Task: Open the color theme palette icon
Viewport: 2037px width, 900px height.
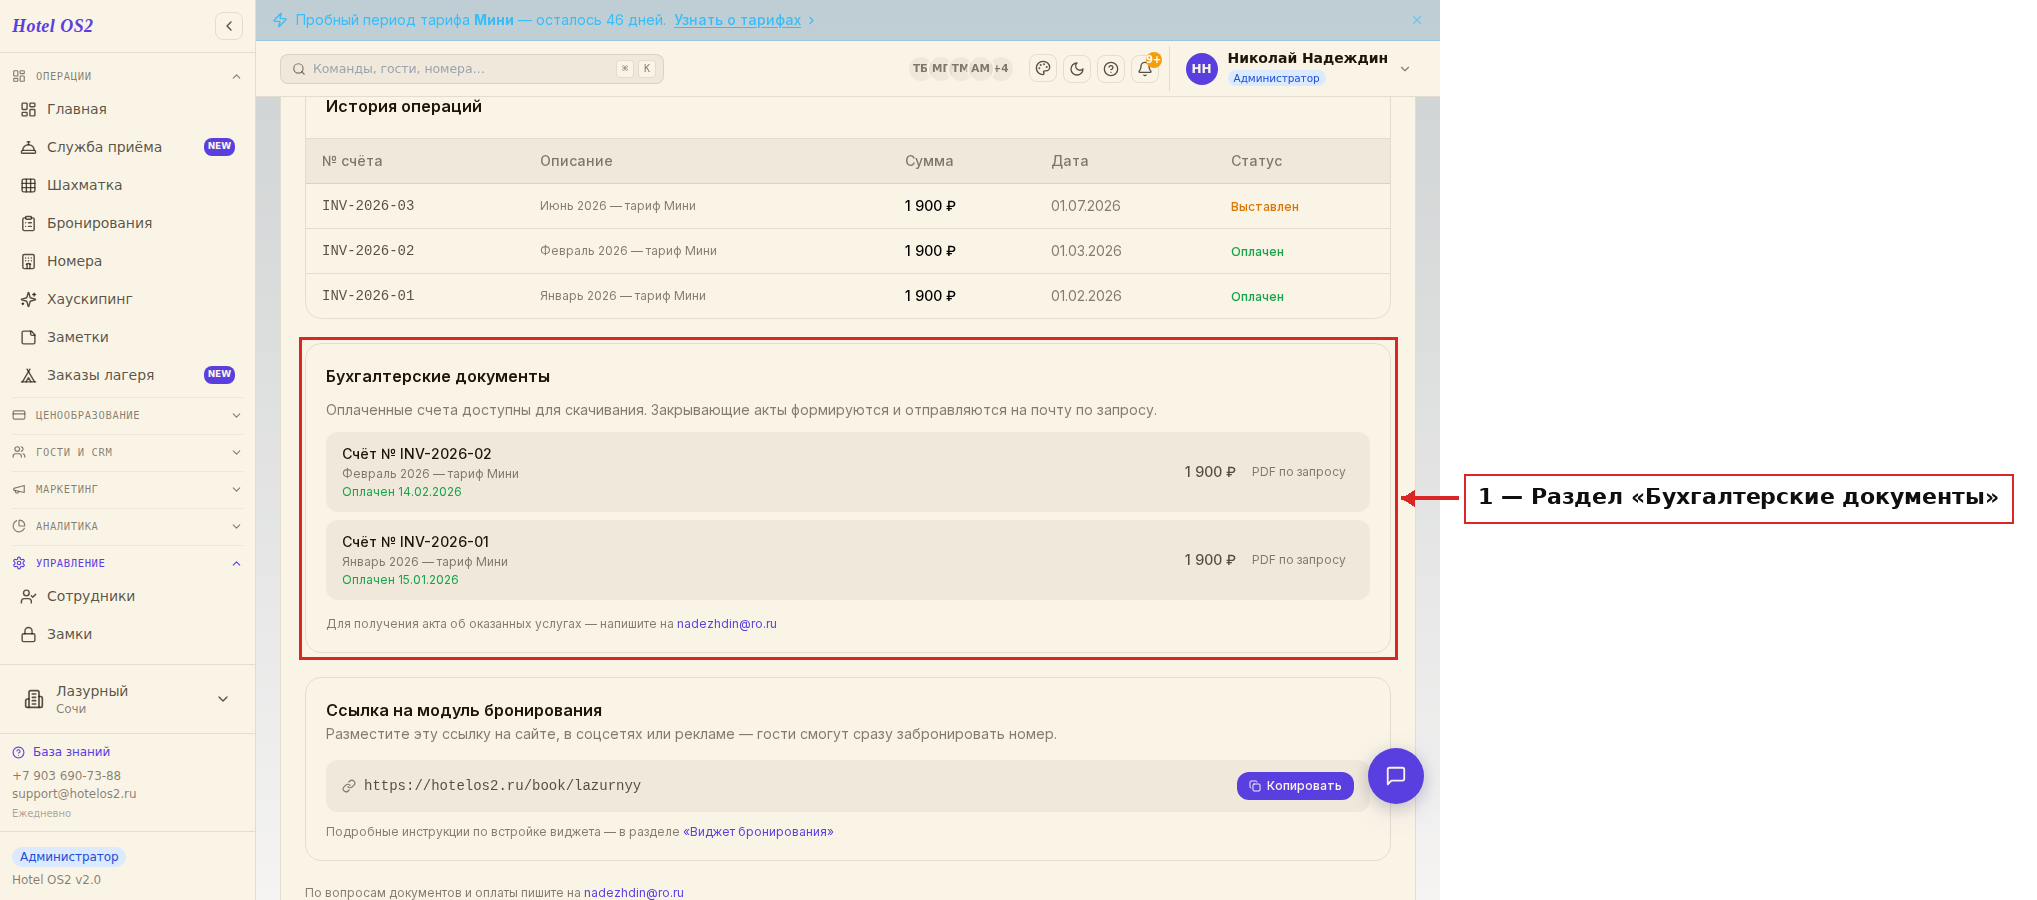Action: (1043, 69)
